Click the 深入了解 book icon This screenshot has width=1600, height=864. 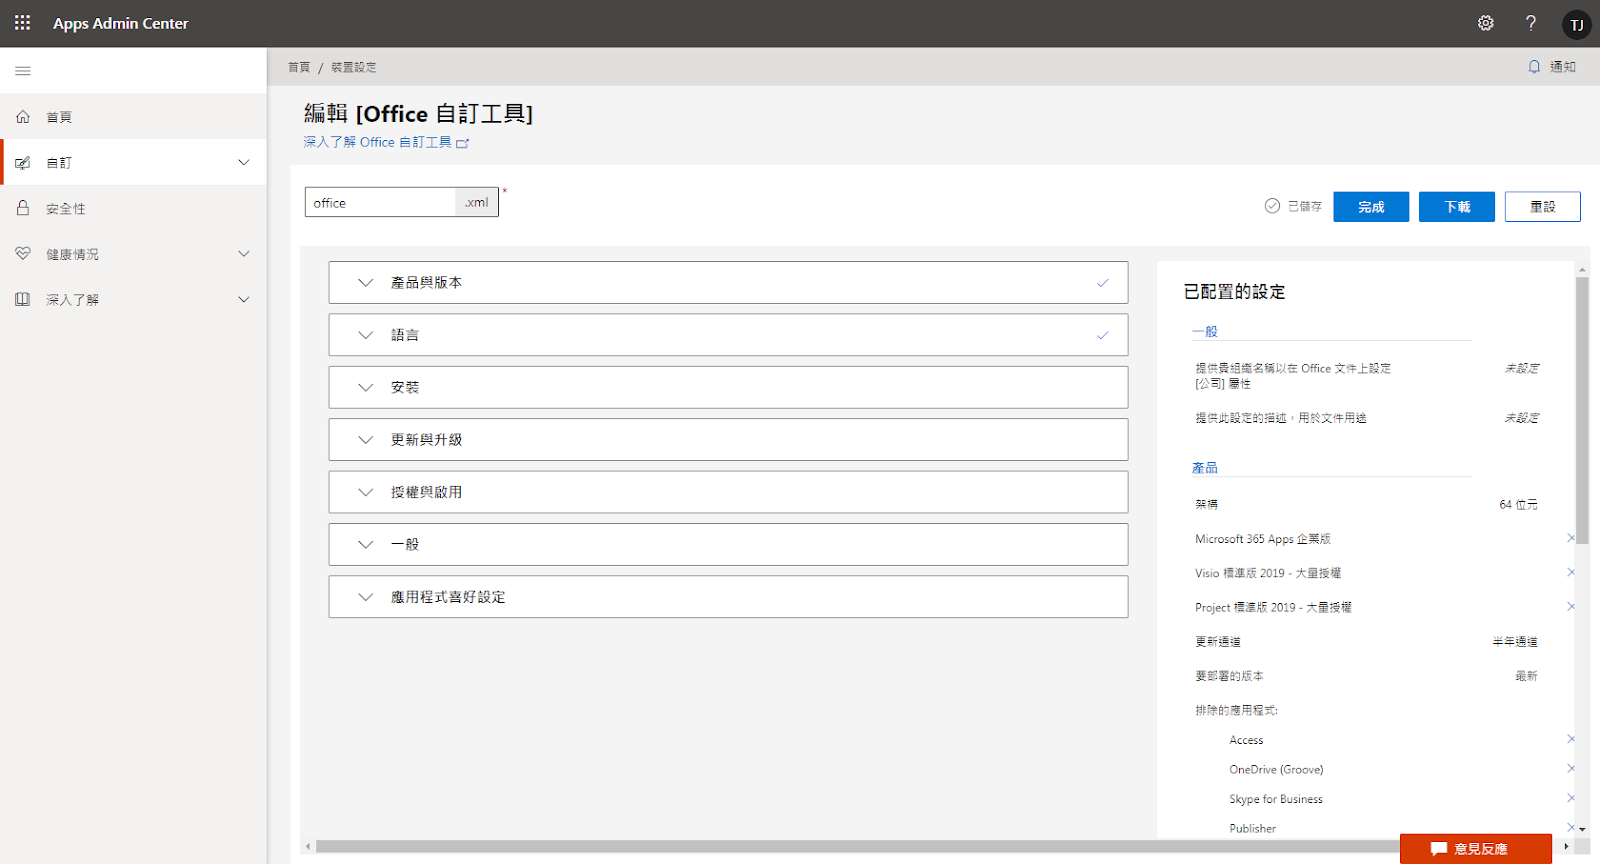tap(23, 299)
